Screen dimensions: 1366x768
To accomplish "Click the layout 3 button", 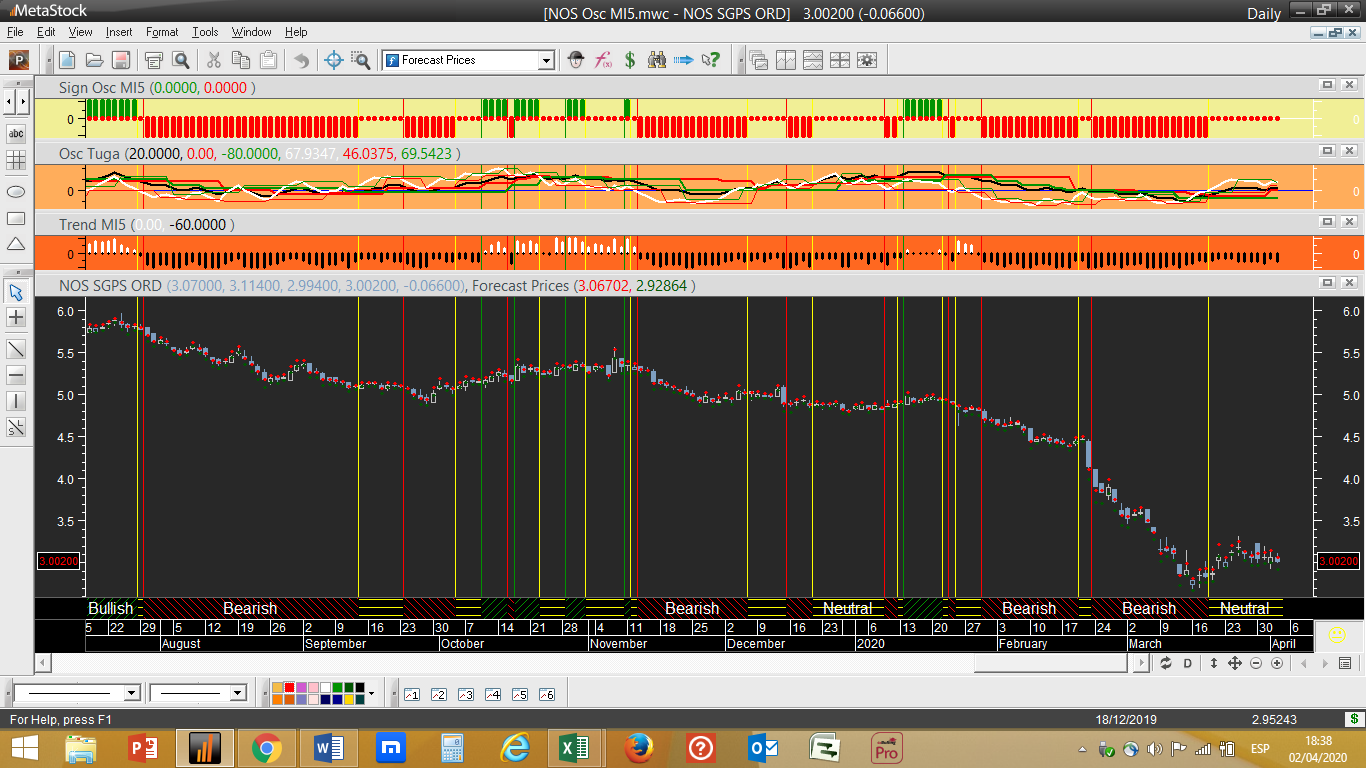I will pos(465,694).
